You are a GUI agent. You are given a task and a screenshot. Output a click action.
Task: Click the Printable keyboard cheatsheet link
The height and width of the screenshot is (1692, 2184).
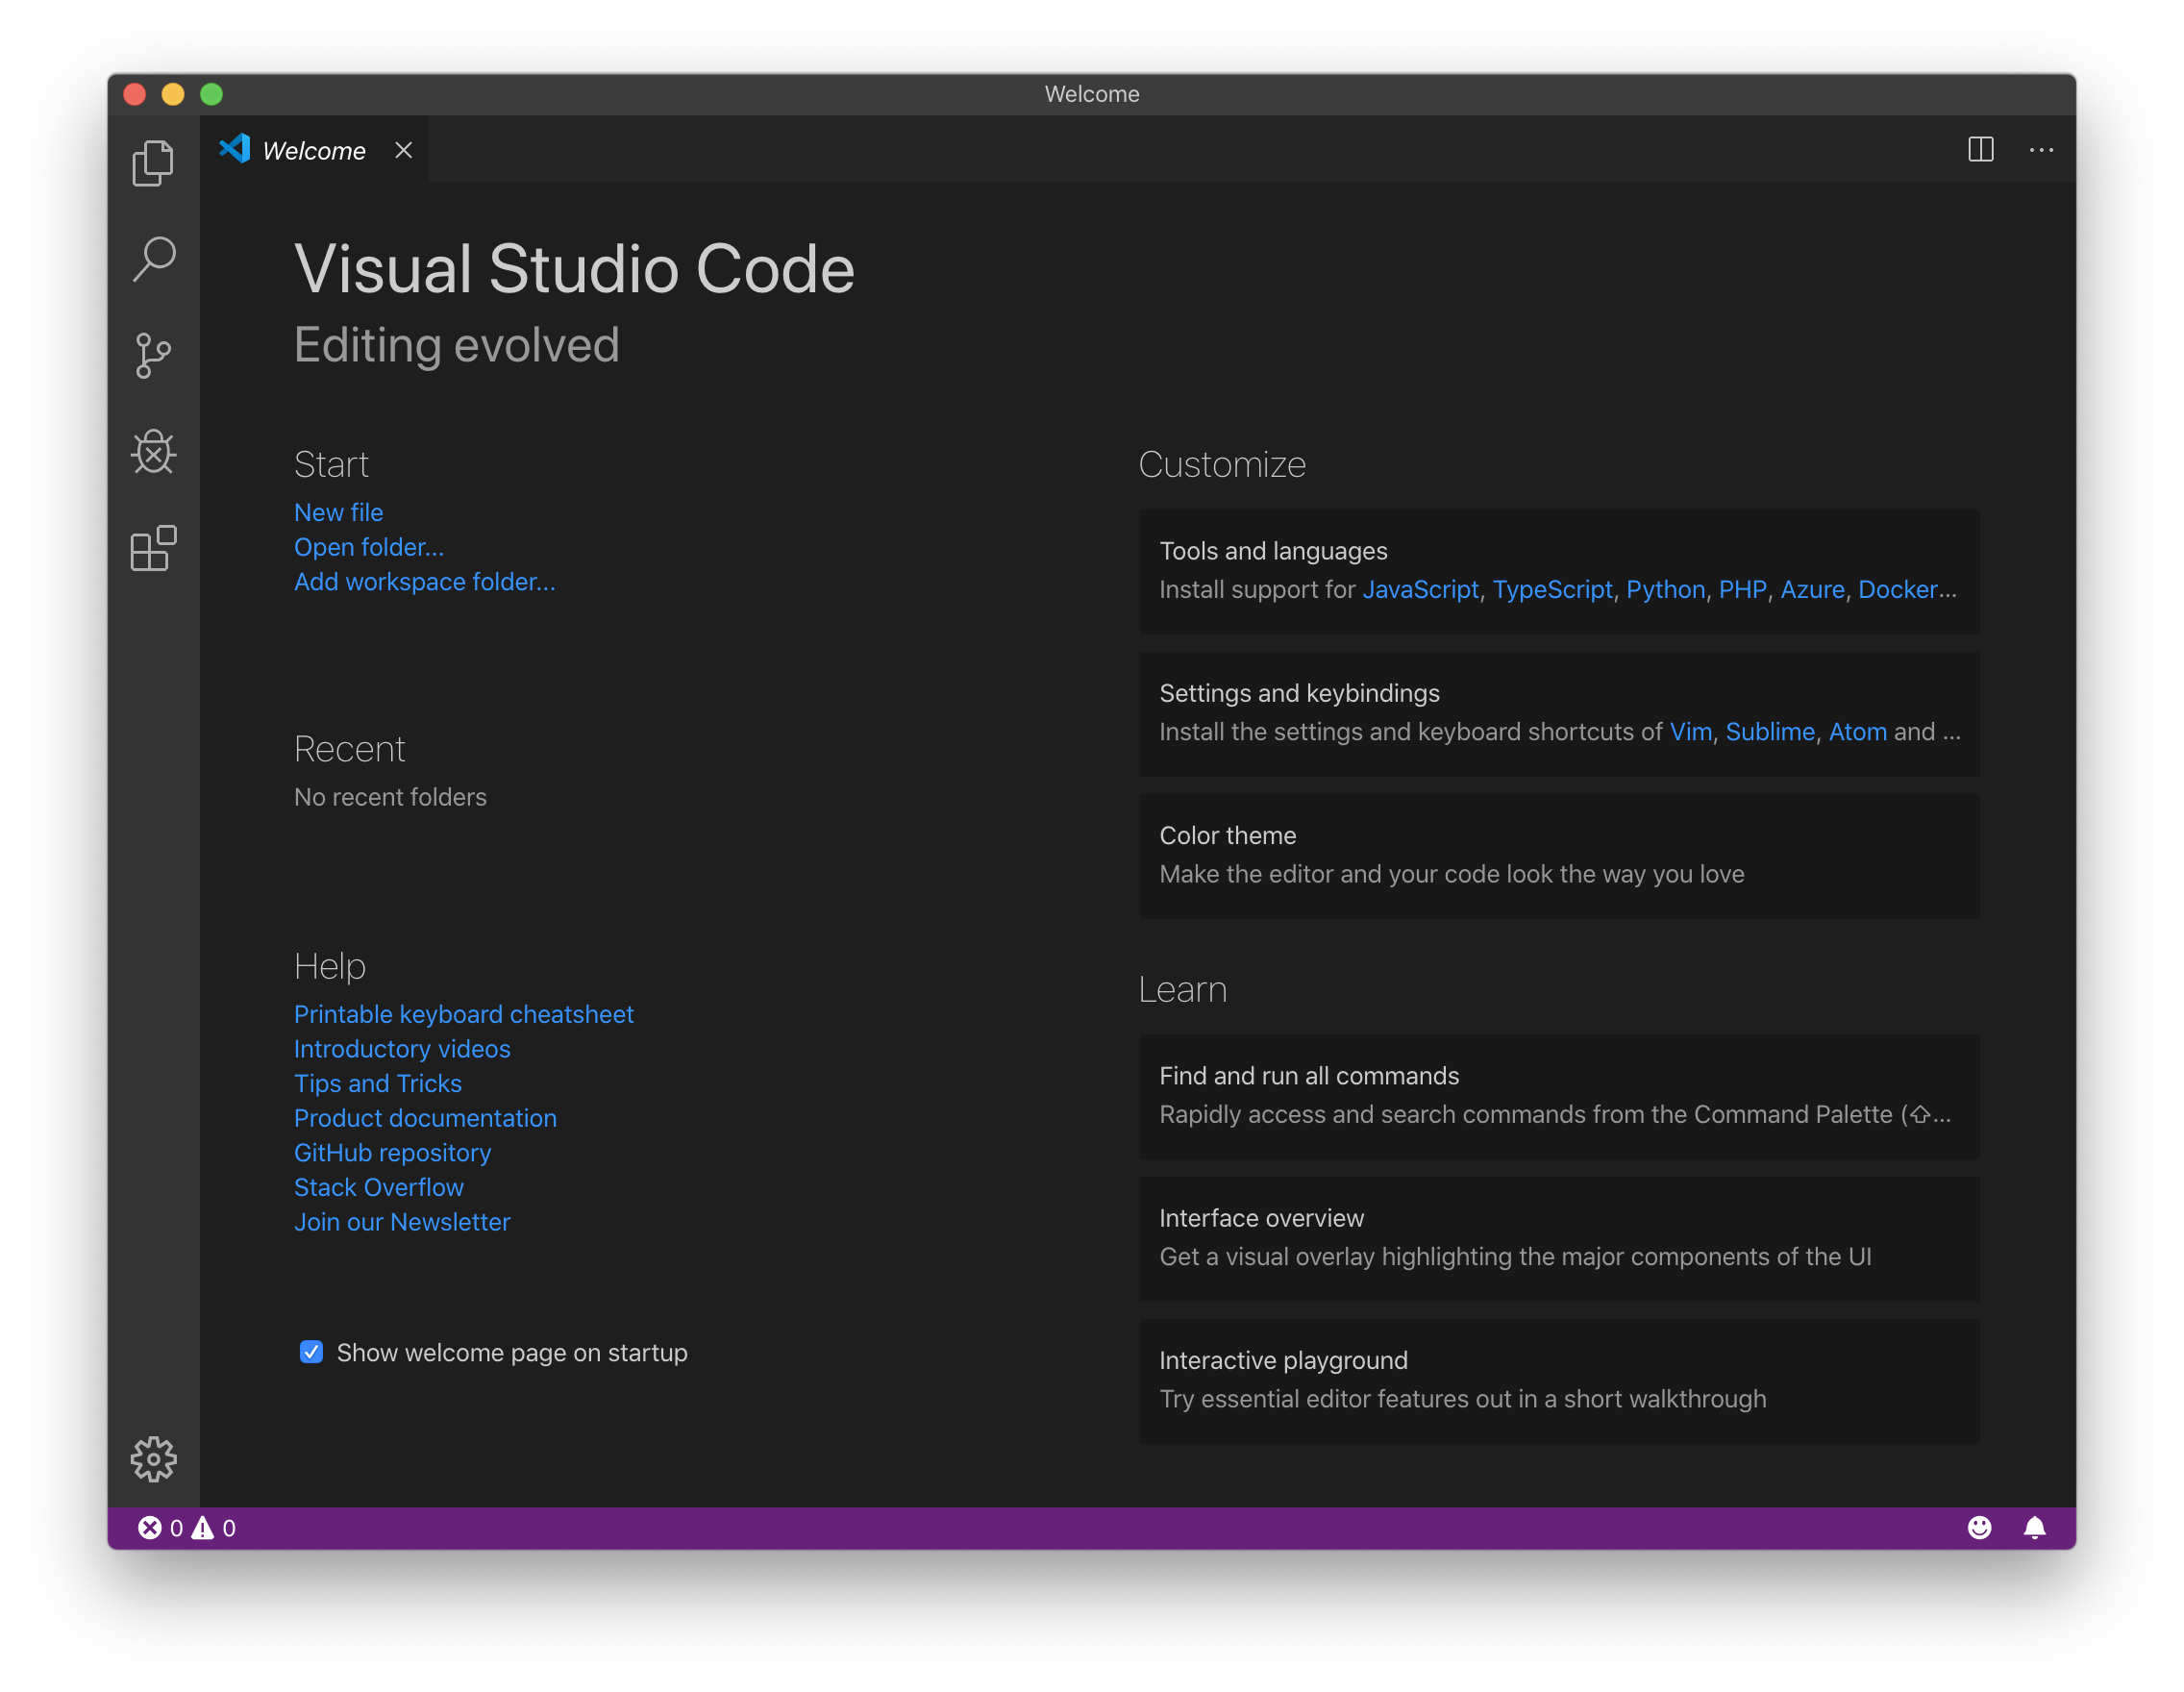point(464,1014)
